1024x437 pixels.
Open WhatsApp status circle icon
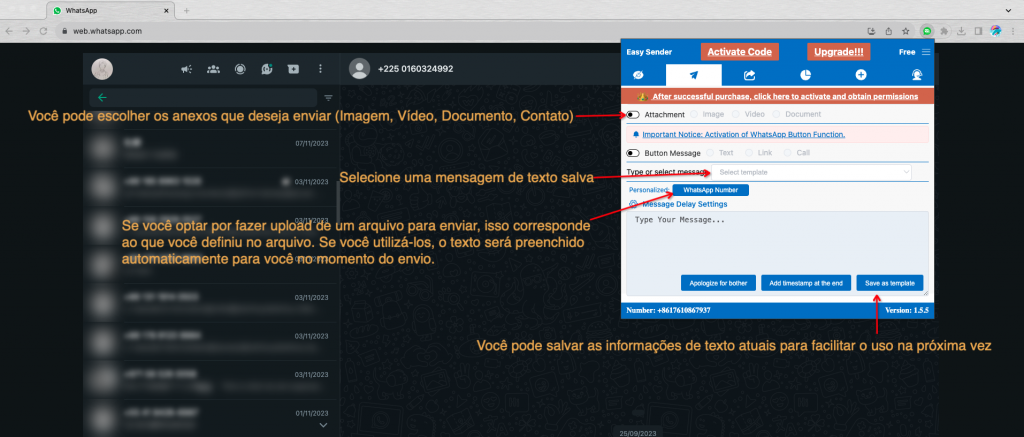pos(240,69)
